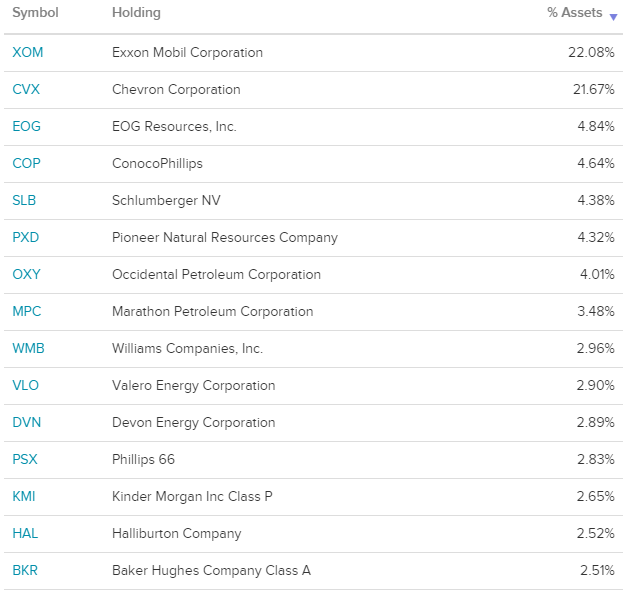Select the text Phillips 66
Screen dimensions: 624x592
point(143,460)
